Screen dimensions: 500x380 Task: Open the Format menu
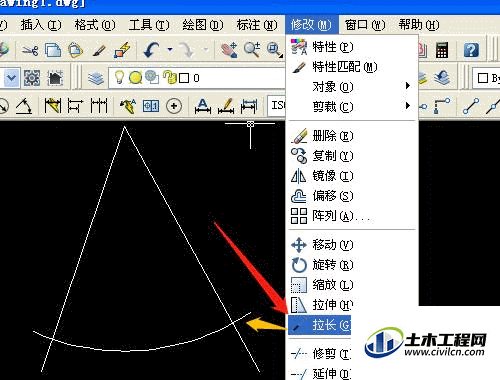click(95, 25)
